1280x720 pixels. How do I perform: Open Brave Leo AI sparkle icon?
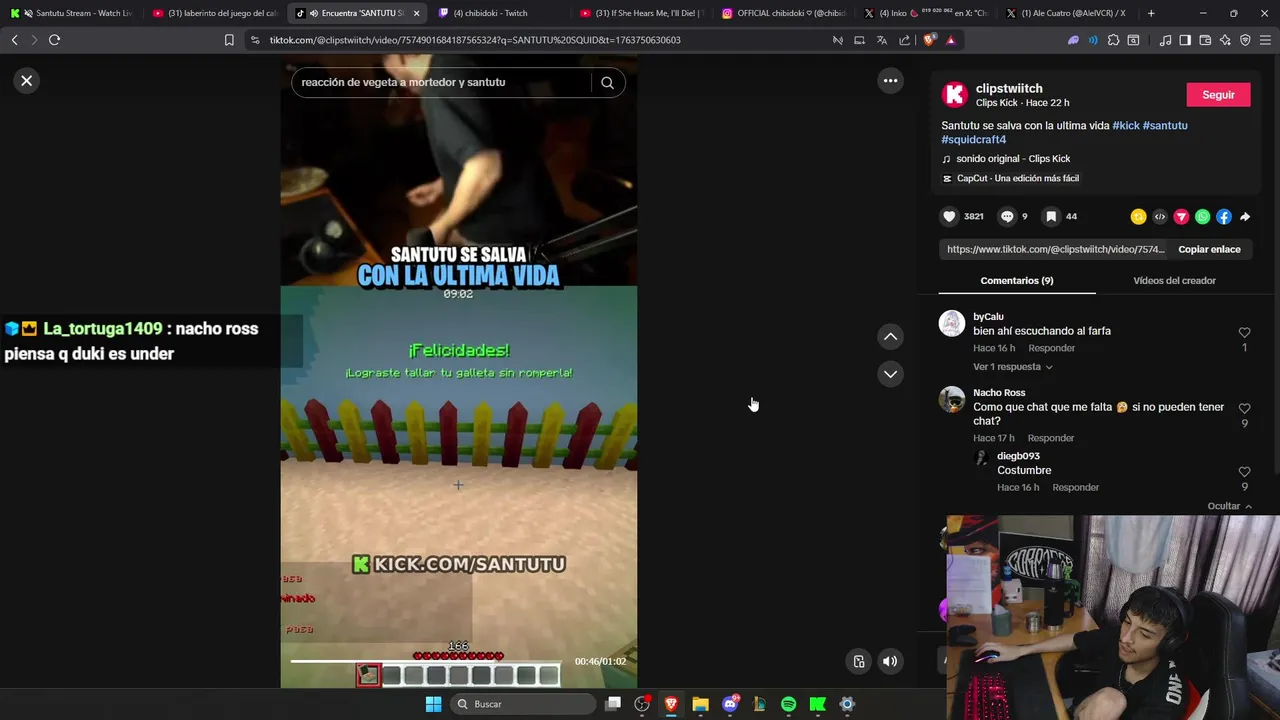point(1225,40)
